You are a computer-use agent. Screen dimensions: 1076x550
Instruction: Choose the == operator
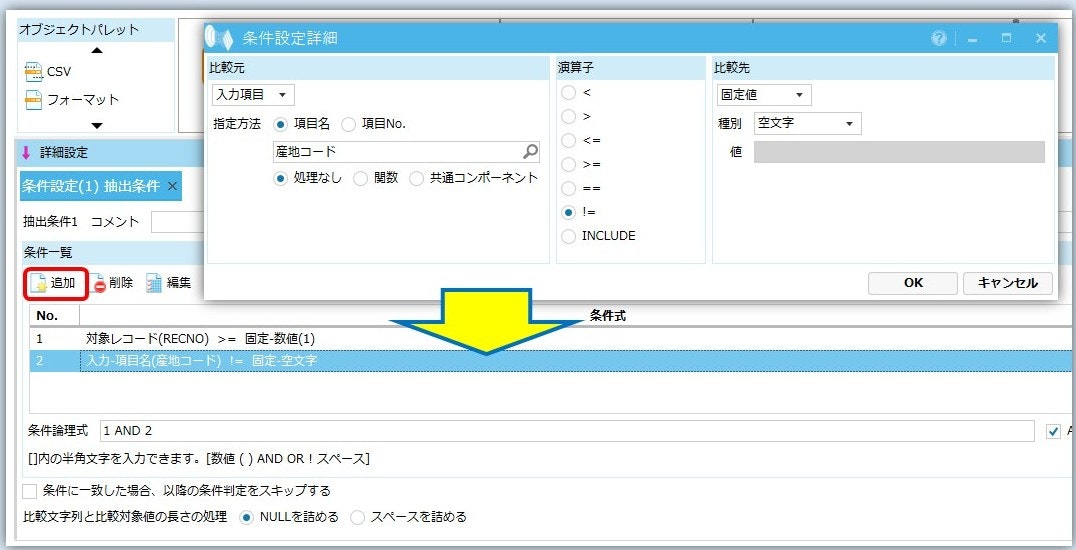(568, 188)
